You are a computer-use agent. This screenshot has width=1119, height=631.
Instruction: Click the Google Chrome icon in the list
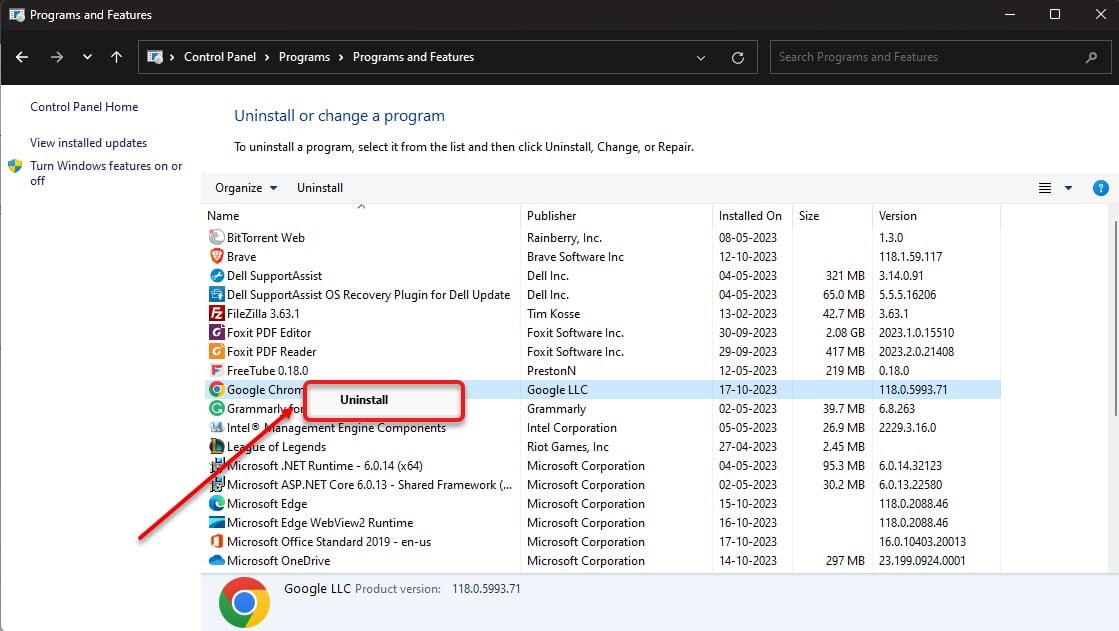[x=216, y=390]
